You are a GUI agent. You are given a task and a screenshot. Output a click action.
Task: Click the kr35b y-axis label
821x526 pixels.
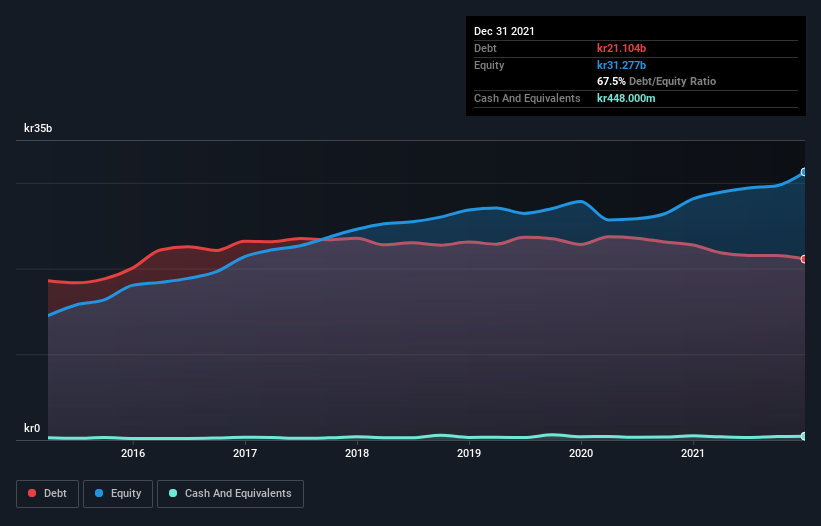[x=38, y=128]
